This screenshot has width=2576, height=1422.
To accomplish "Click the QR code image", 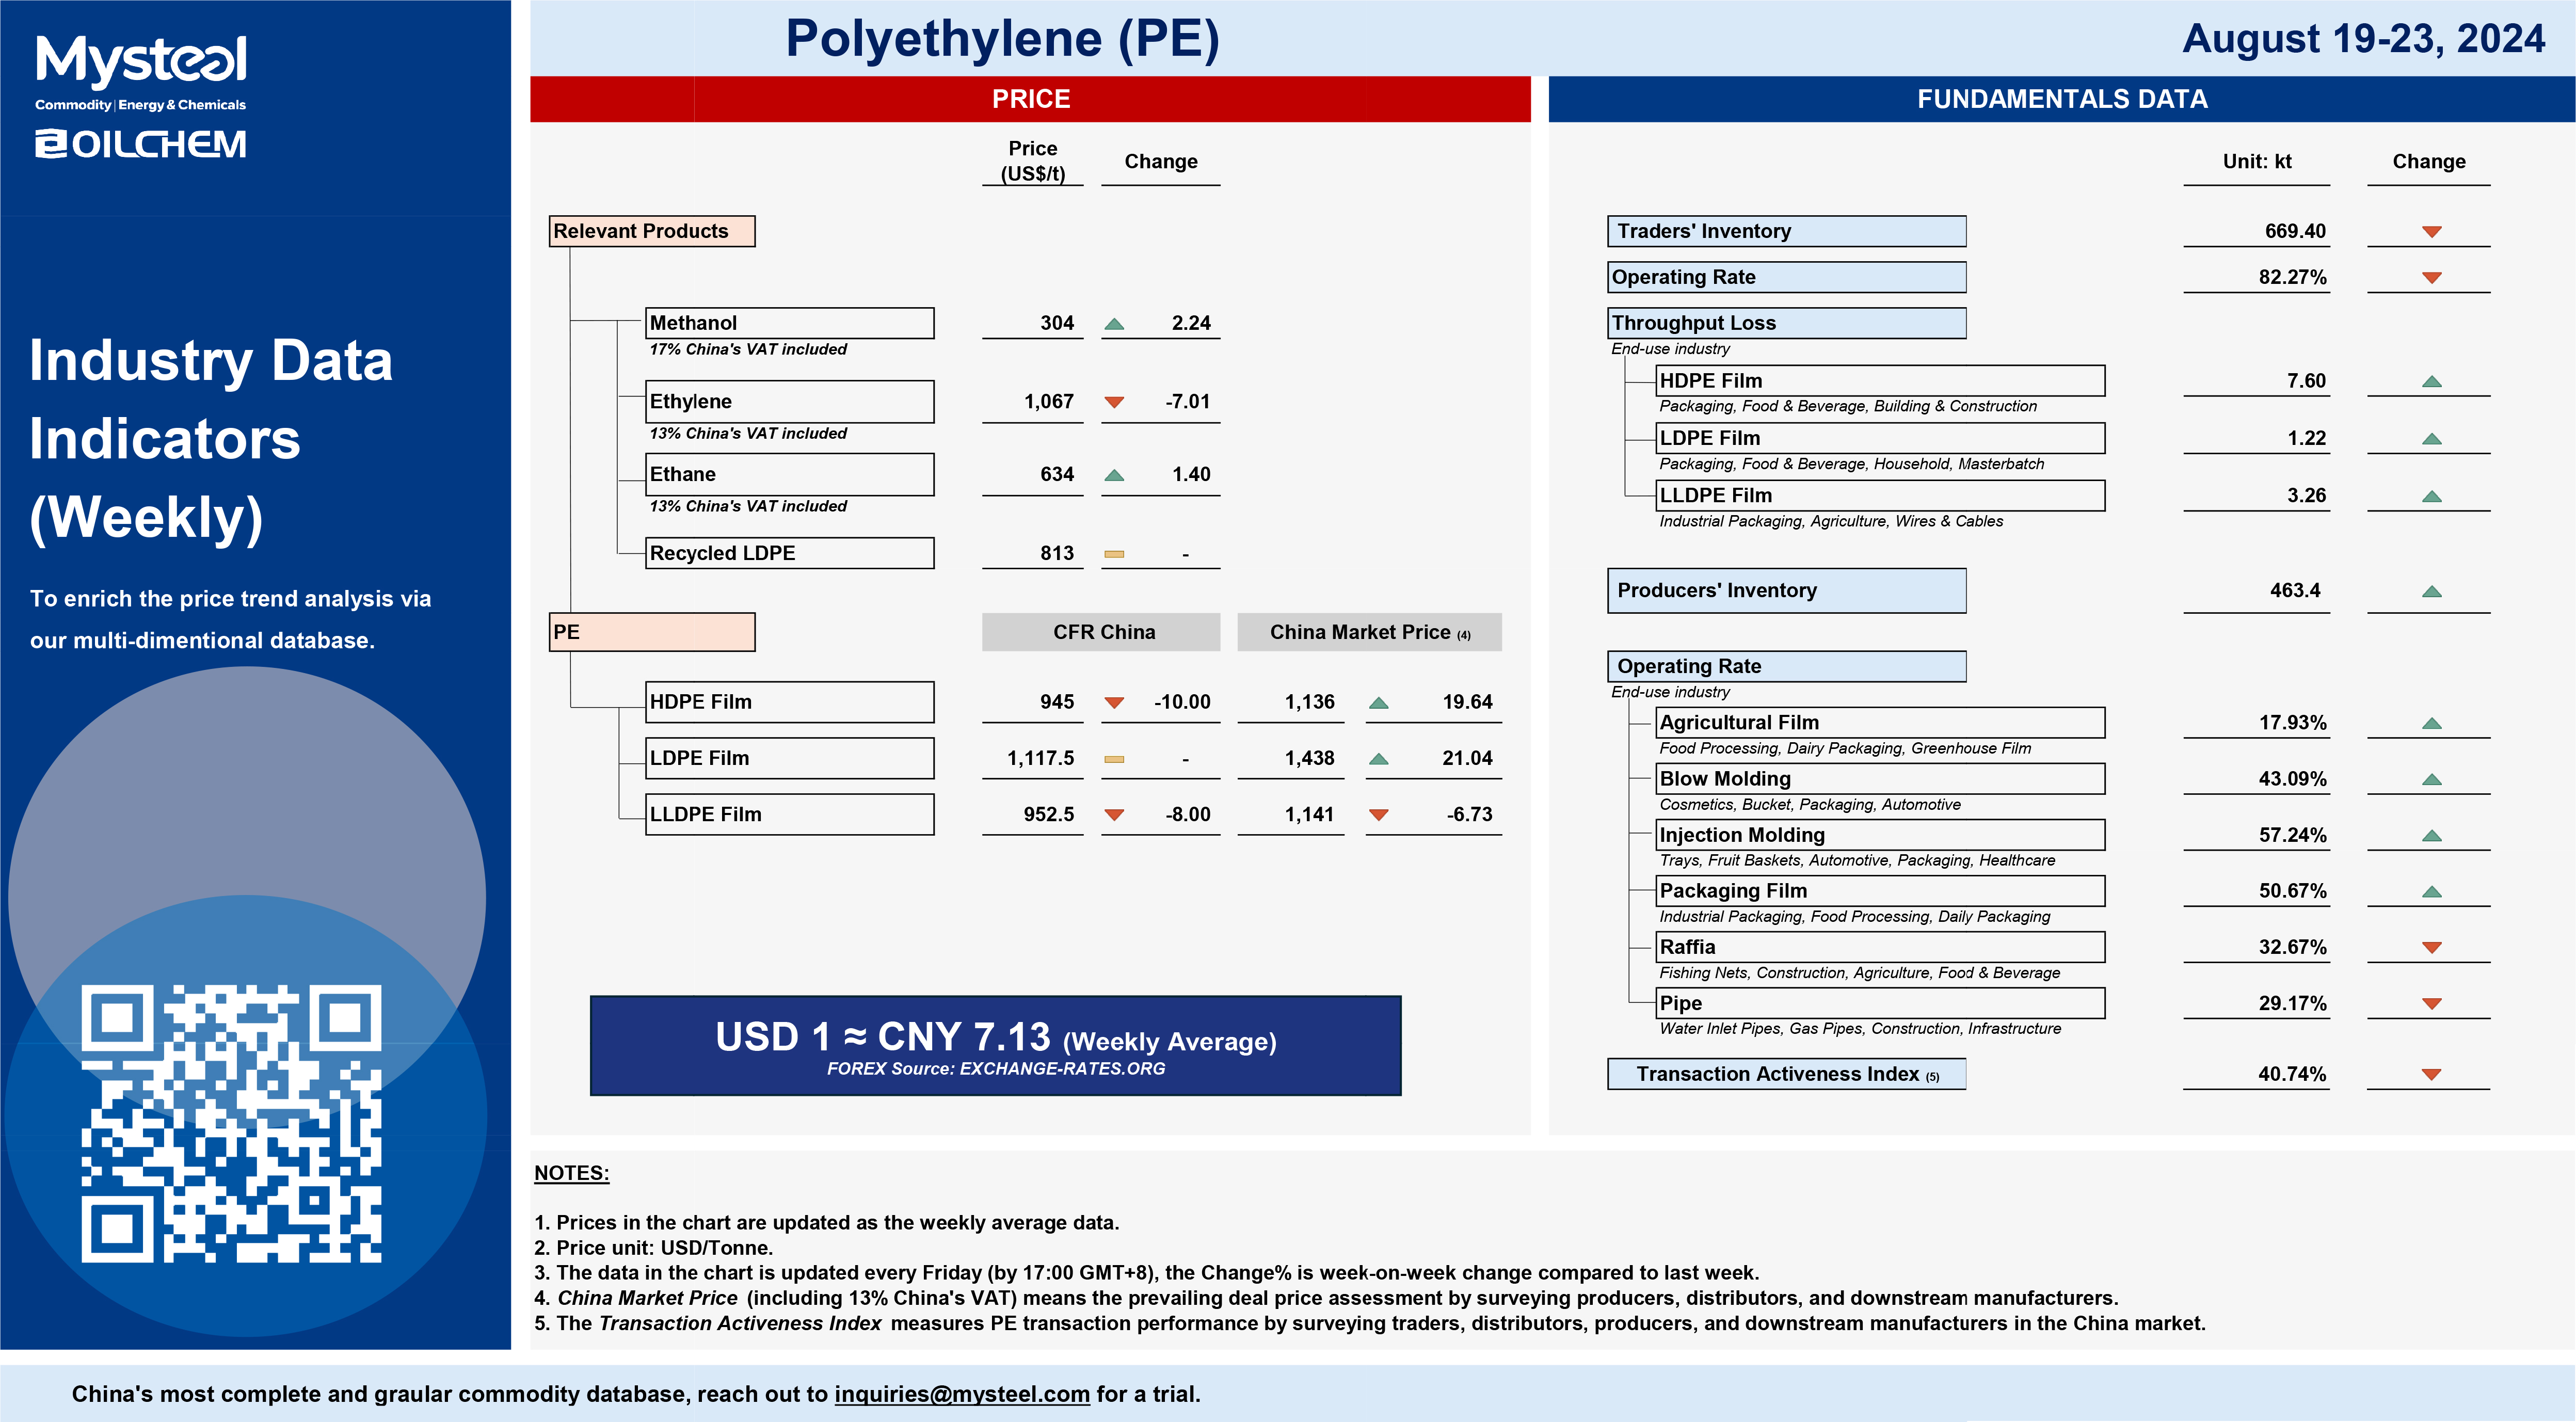I will 231,1123.
